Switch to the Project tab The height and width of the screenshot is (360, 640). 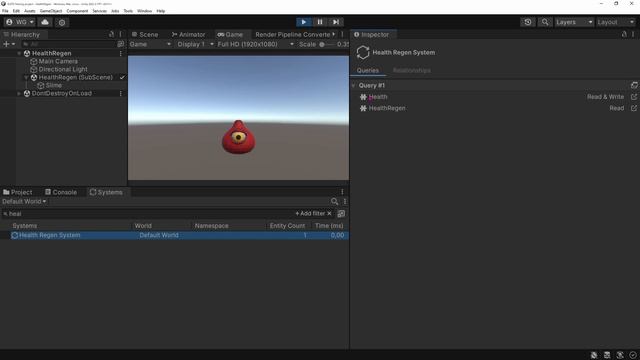click(x=18, y=192)
